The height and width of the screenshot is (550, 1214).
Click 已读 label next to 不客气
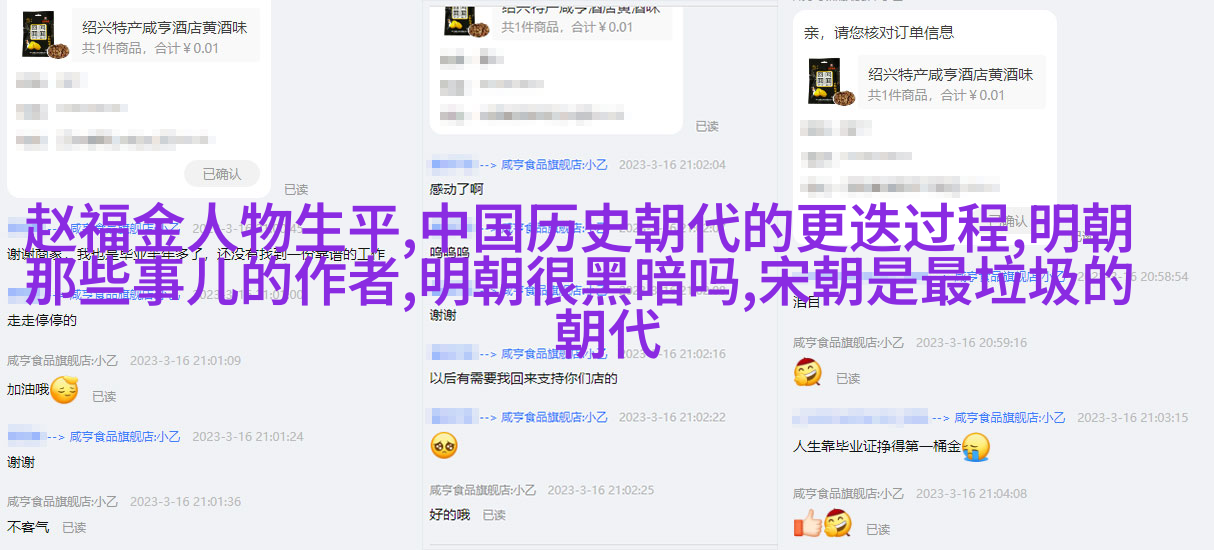coord(74,527)
